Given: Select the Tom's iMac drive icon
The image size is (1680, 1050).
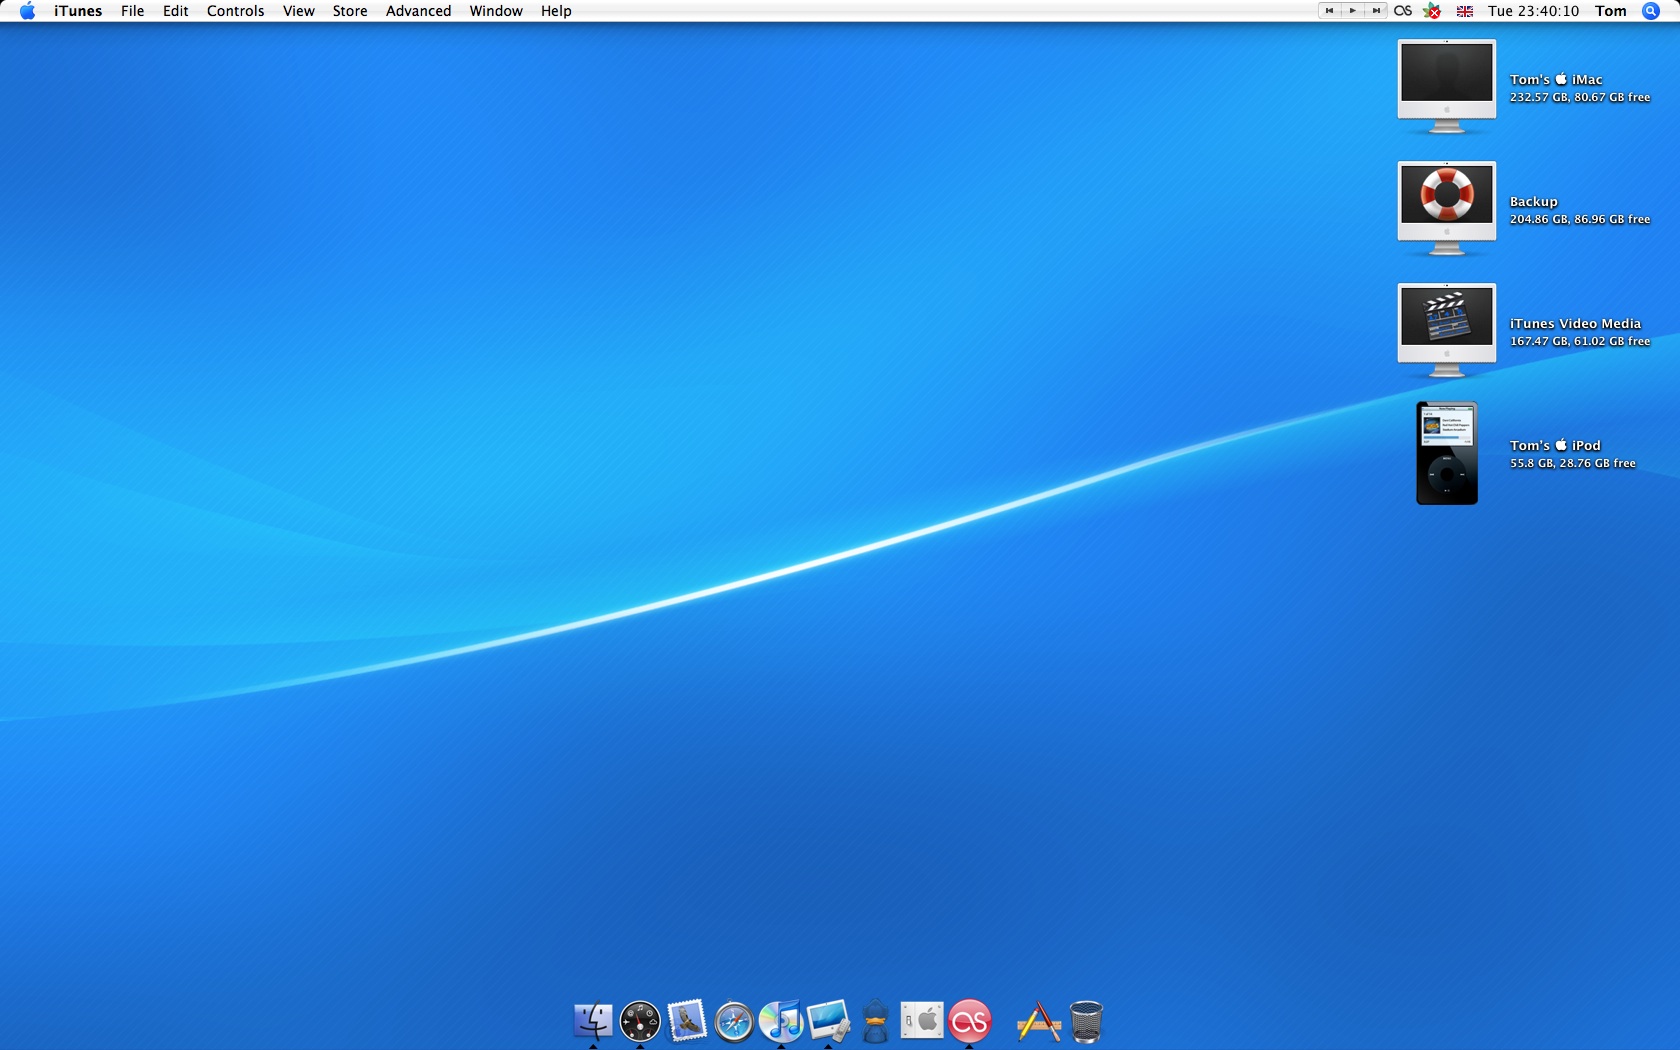Looking at the screenshot, I should point(1446,87).
